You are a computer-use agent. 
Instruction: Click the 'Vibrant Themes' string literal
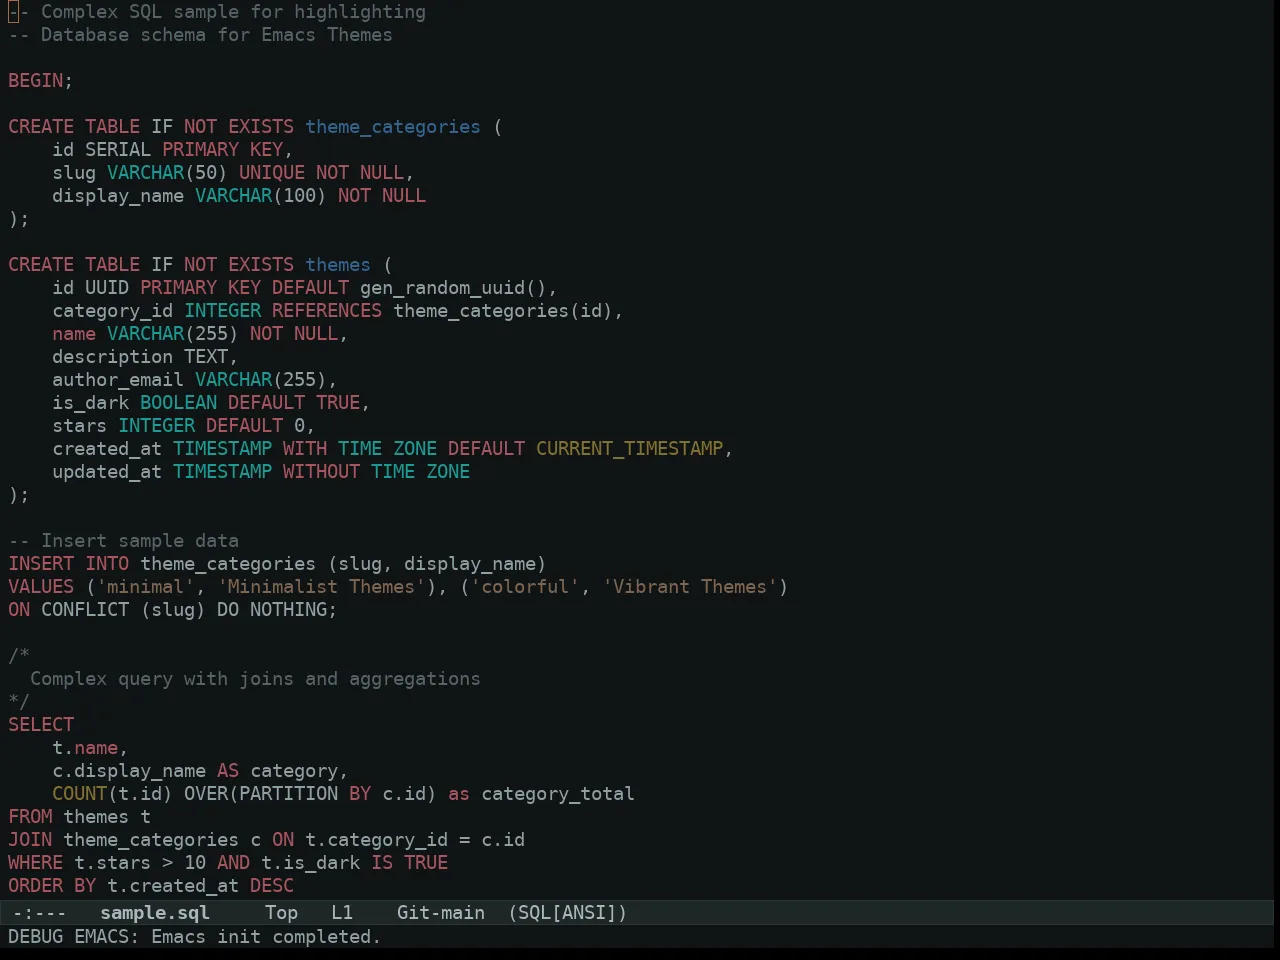[690, 587]
